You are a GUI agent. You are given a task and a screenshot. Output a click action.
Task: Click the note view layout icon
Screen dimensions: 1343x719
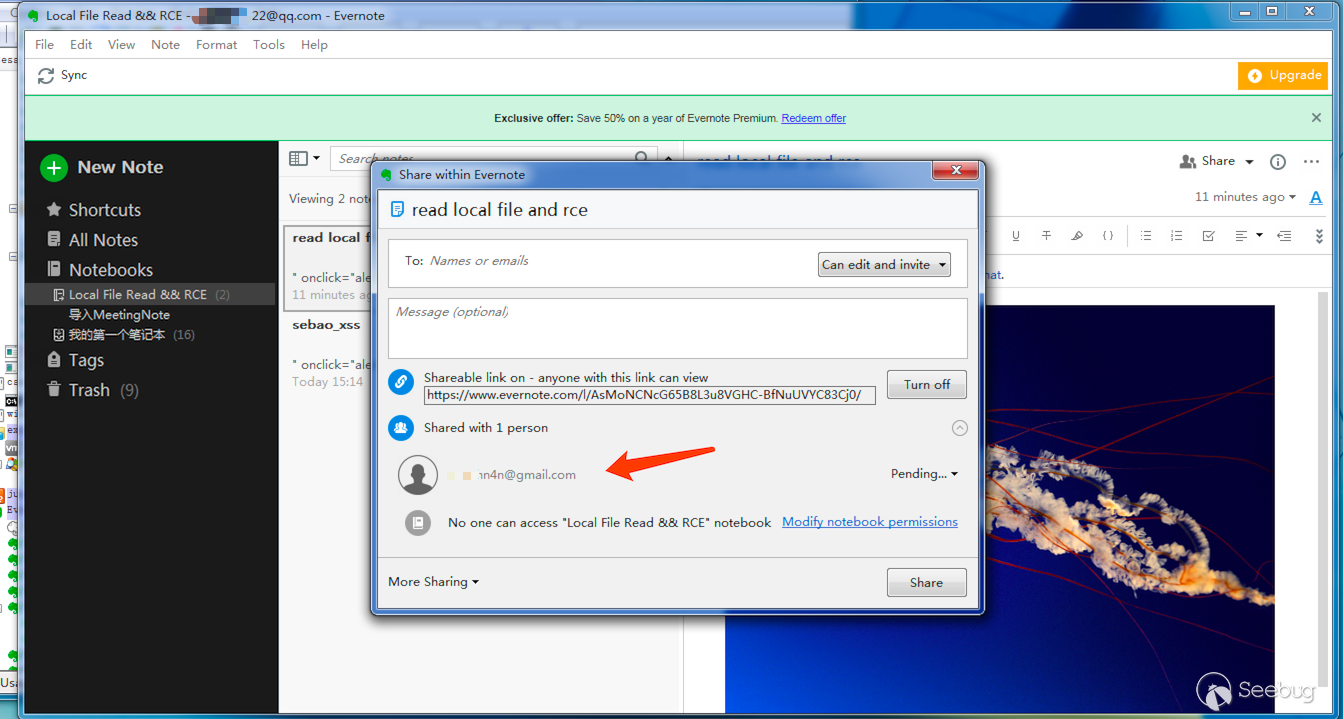coord(298,158)
